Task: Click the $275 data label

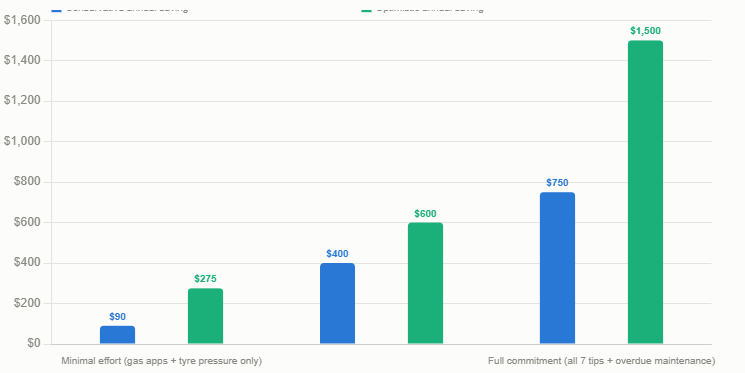Action: (205, 279)
